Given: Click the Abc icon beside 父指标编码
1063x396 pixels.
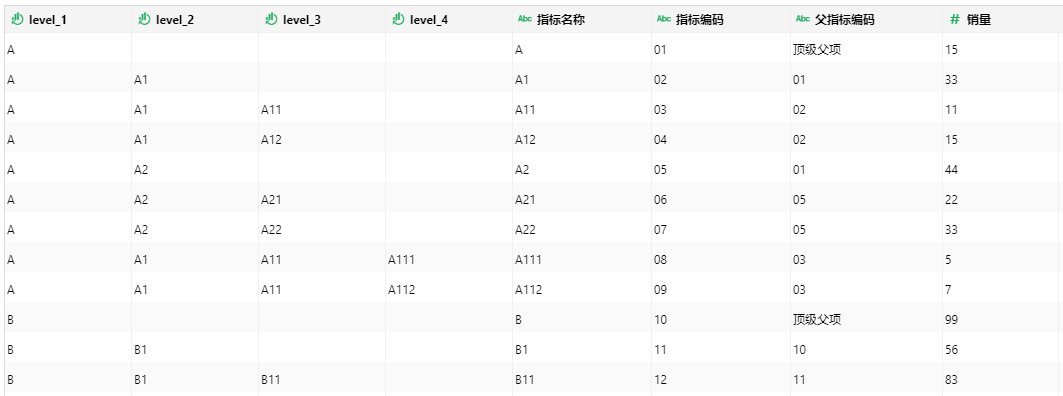Looking at the screenshot, I should pos(803,20).
